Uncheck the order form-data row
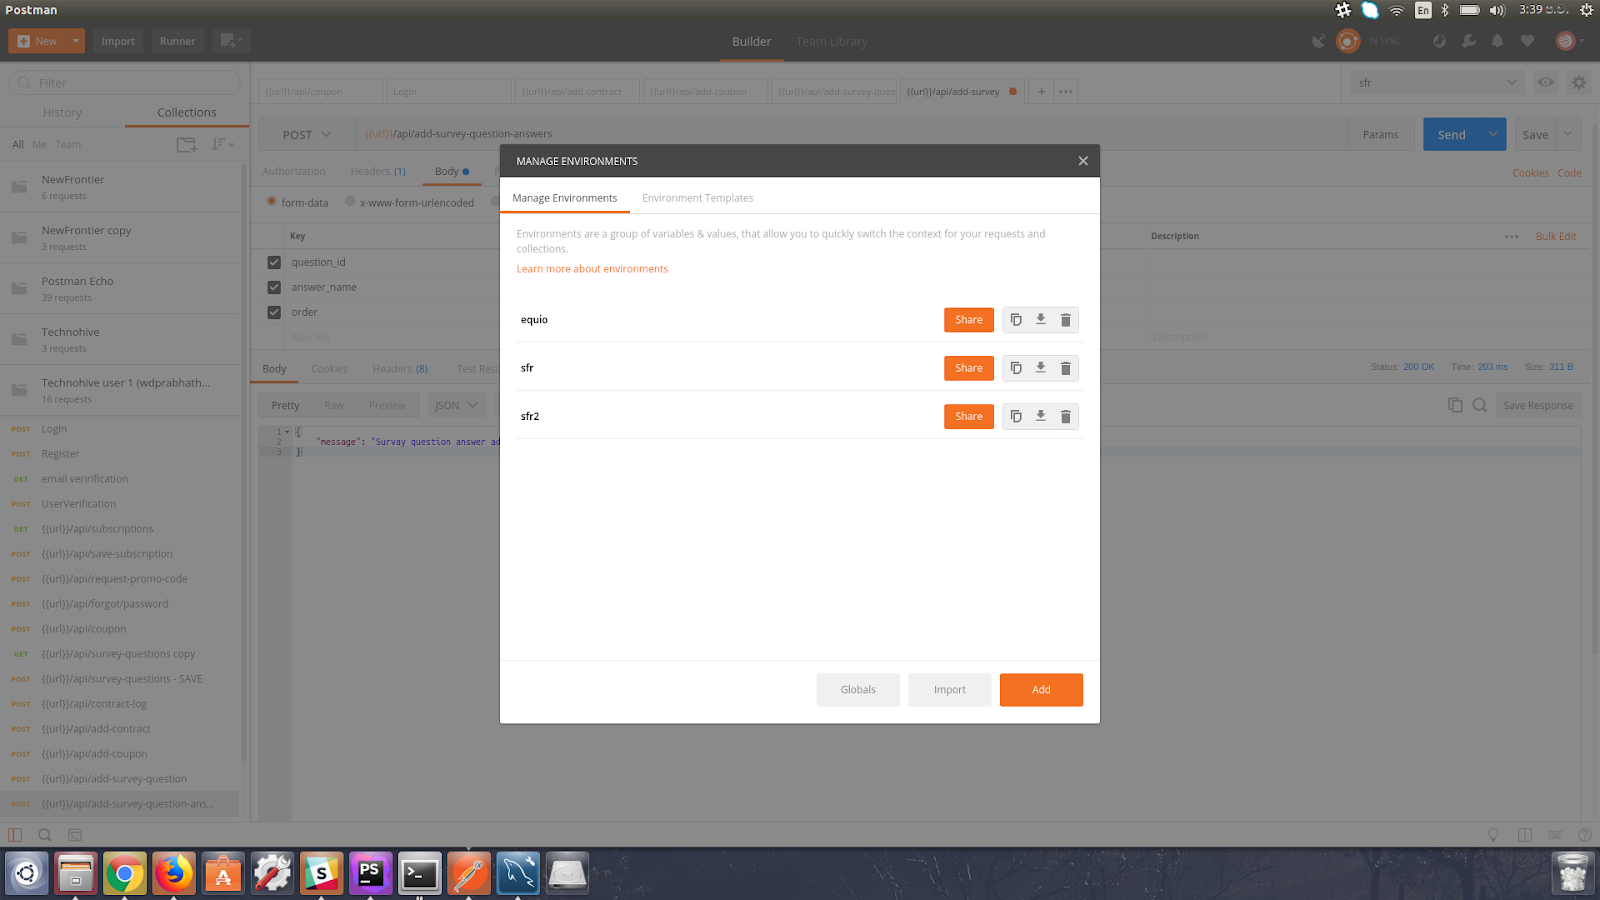1600x900 pixels. 273,312
